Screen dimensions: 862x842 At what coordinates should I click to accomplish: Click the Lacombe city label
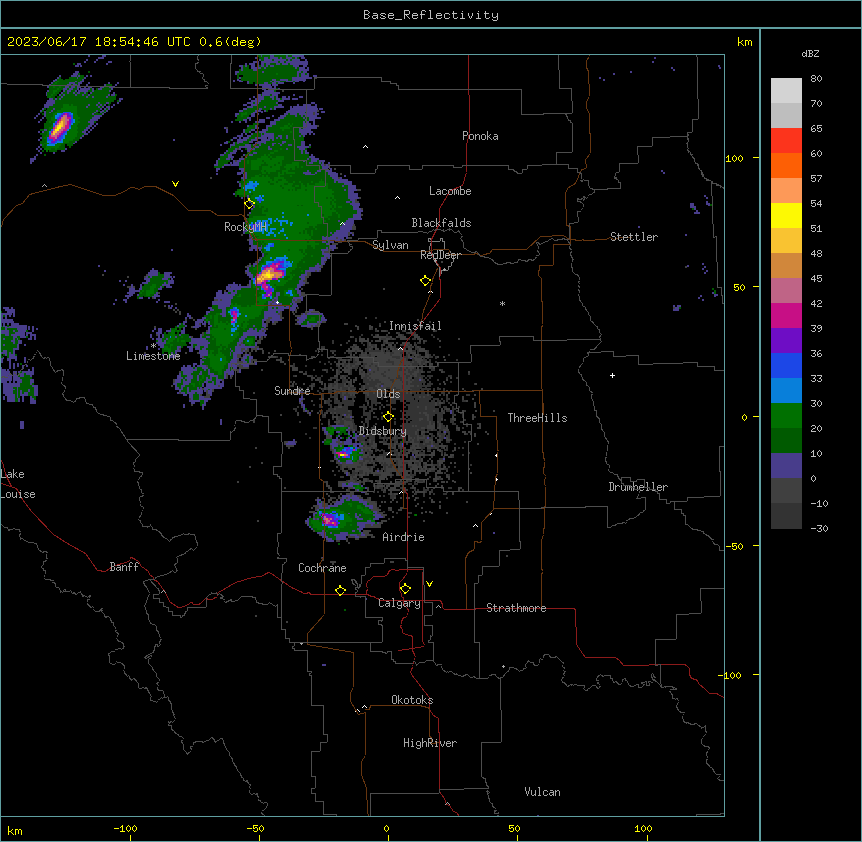(x=450, y=191)
